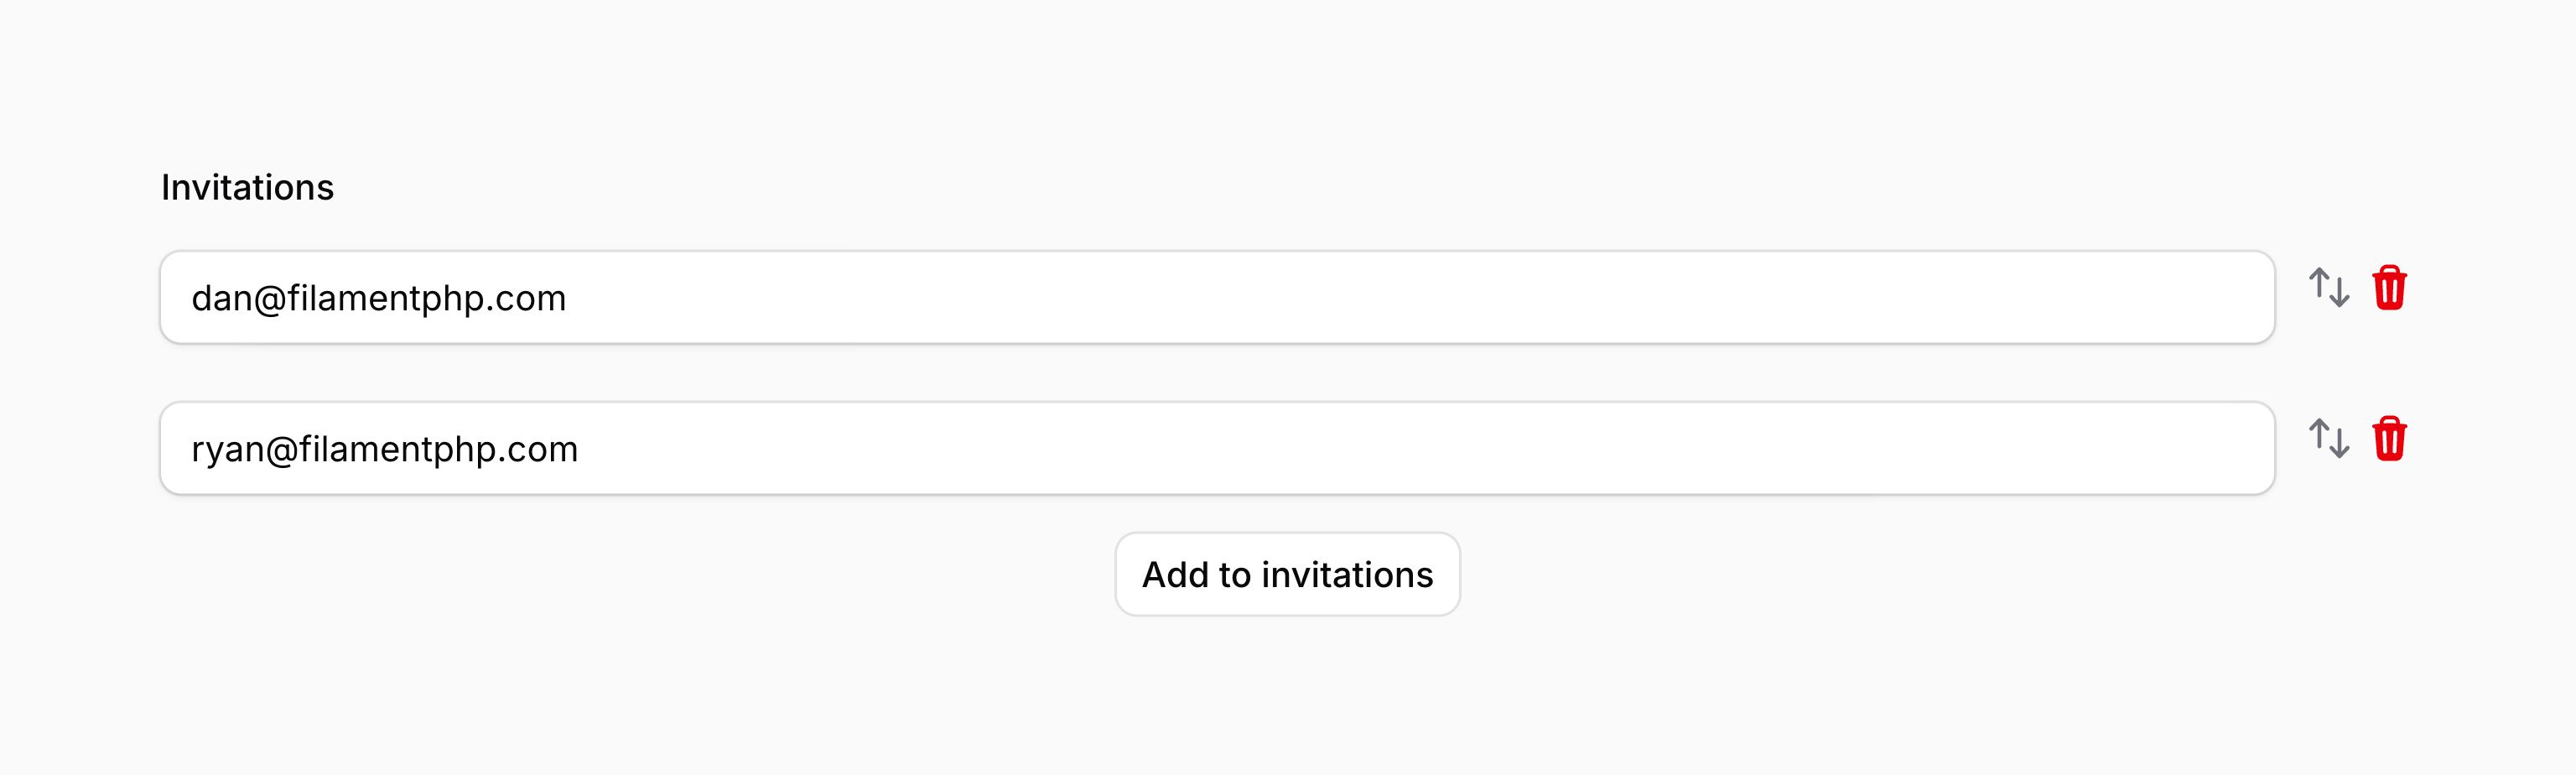Place cursor in the dan@filamentphp.com text

(379, 299)
